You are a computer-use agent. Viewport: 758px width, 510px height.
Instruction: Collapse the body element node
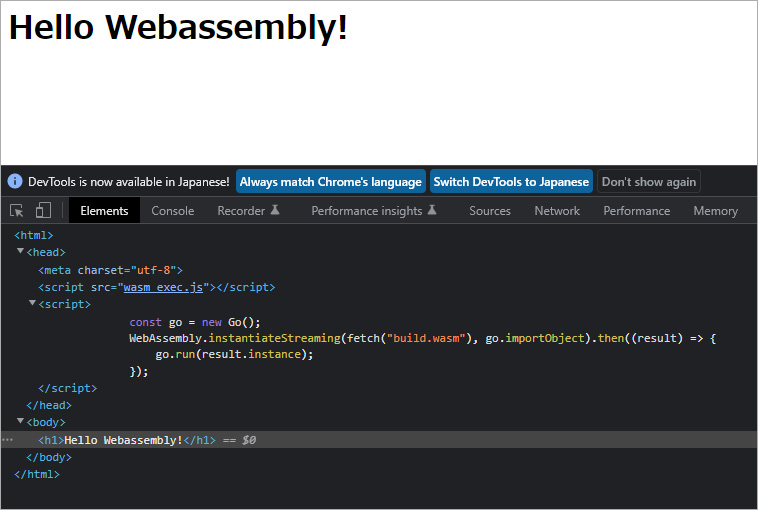tap(20, 421)
